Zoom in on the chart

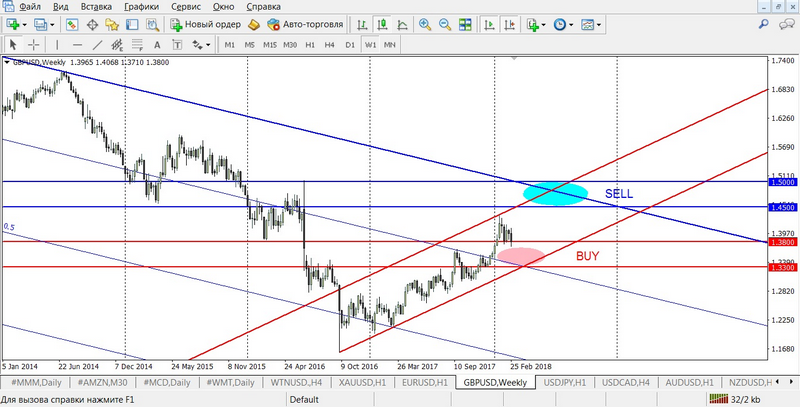tap(426, 24)
